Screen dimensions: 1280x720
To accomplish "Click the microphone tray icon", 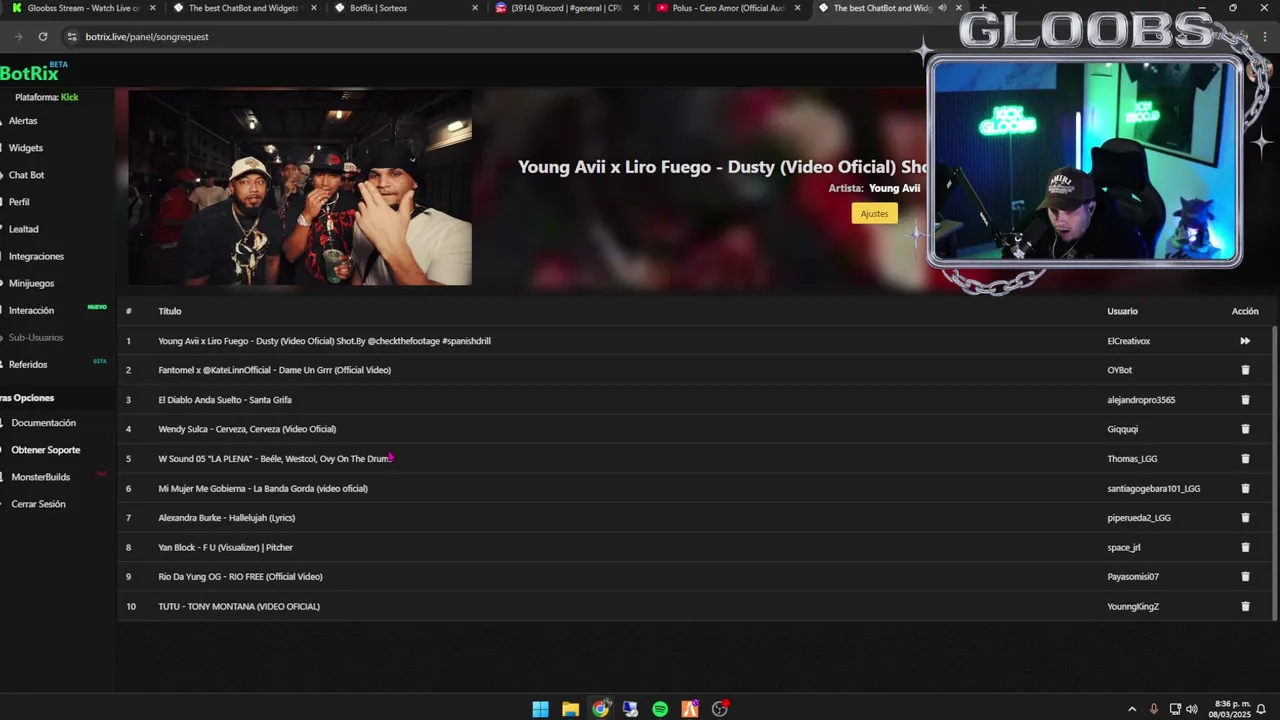I will point(1154,709).
